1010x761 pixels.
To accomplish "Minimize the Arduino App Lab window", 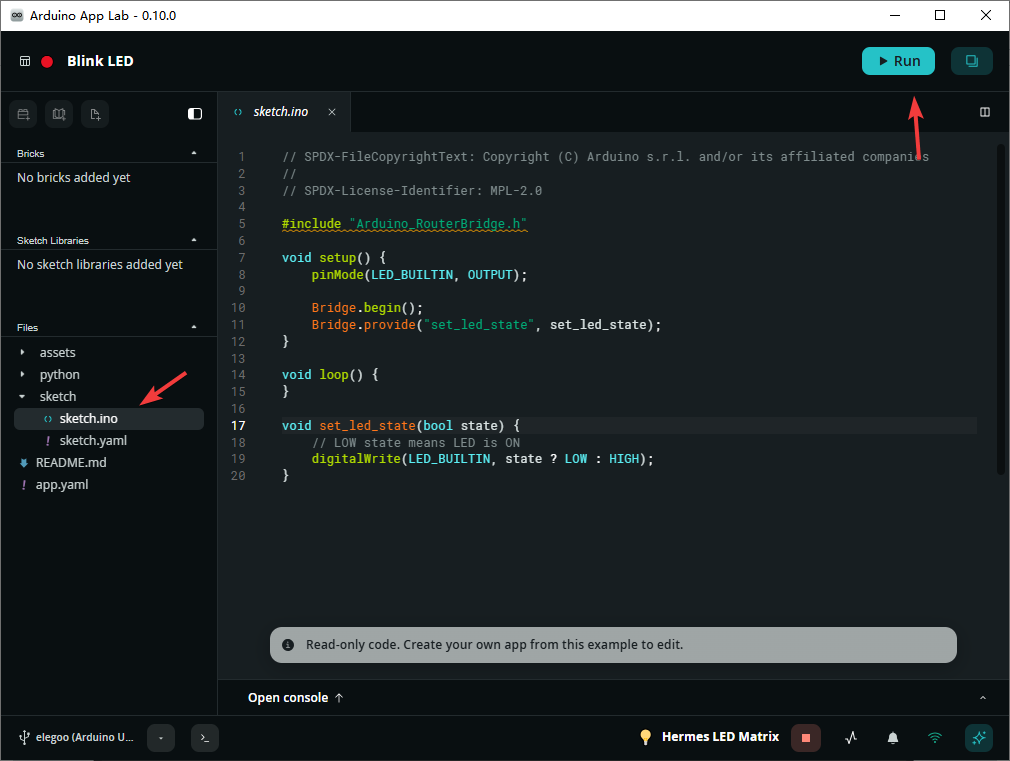I will (x=895, y=15).
